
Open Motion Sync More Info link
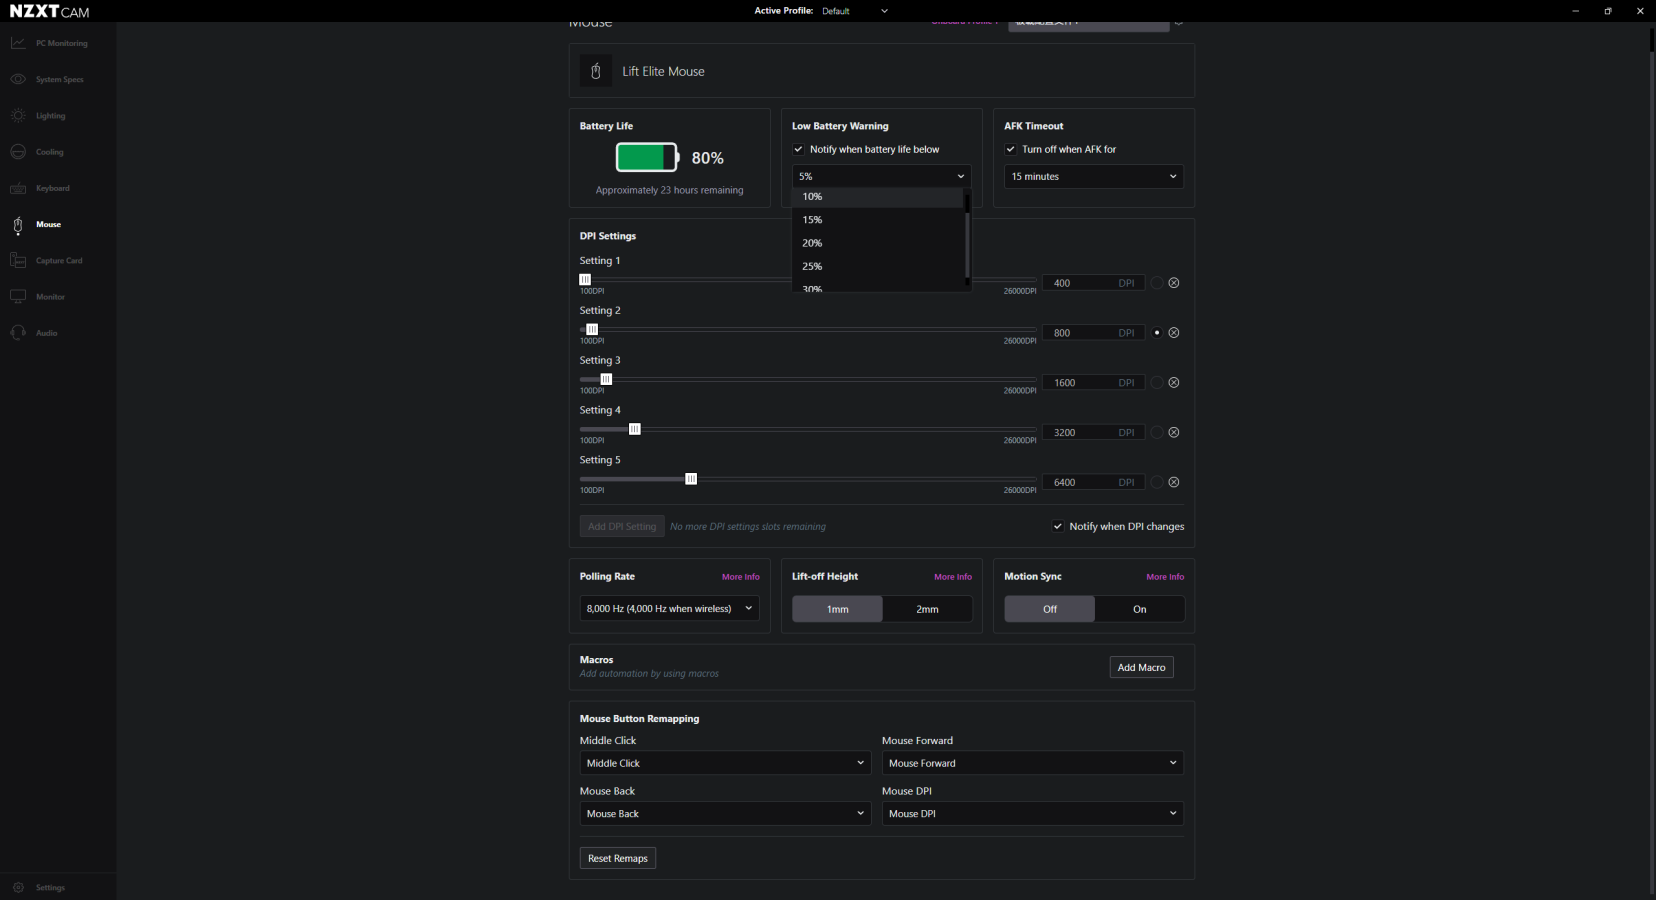click(1165, 577)
